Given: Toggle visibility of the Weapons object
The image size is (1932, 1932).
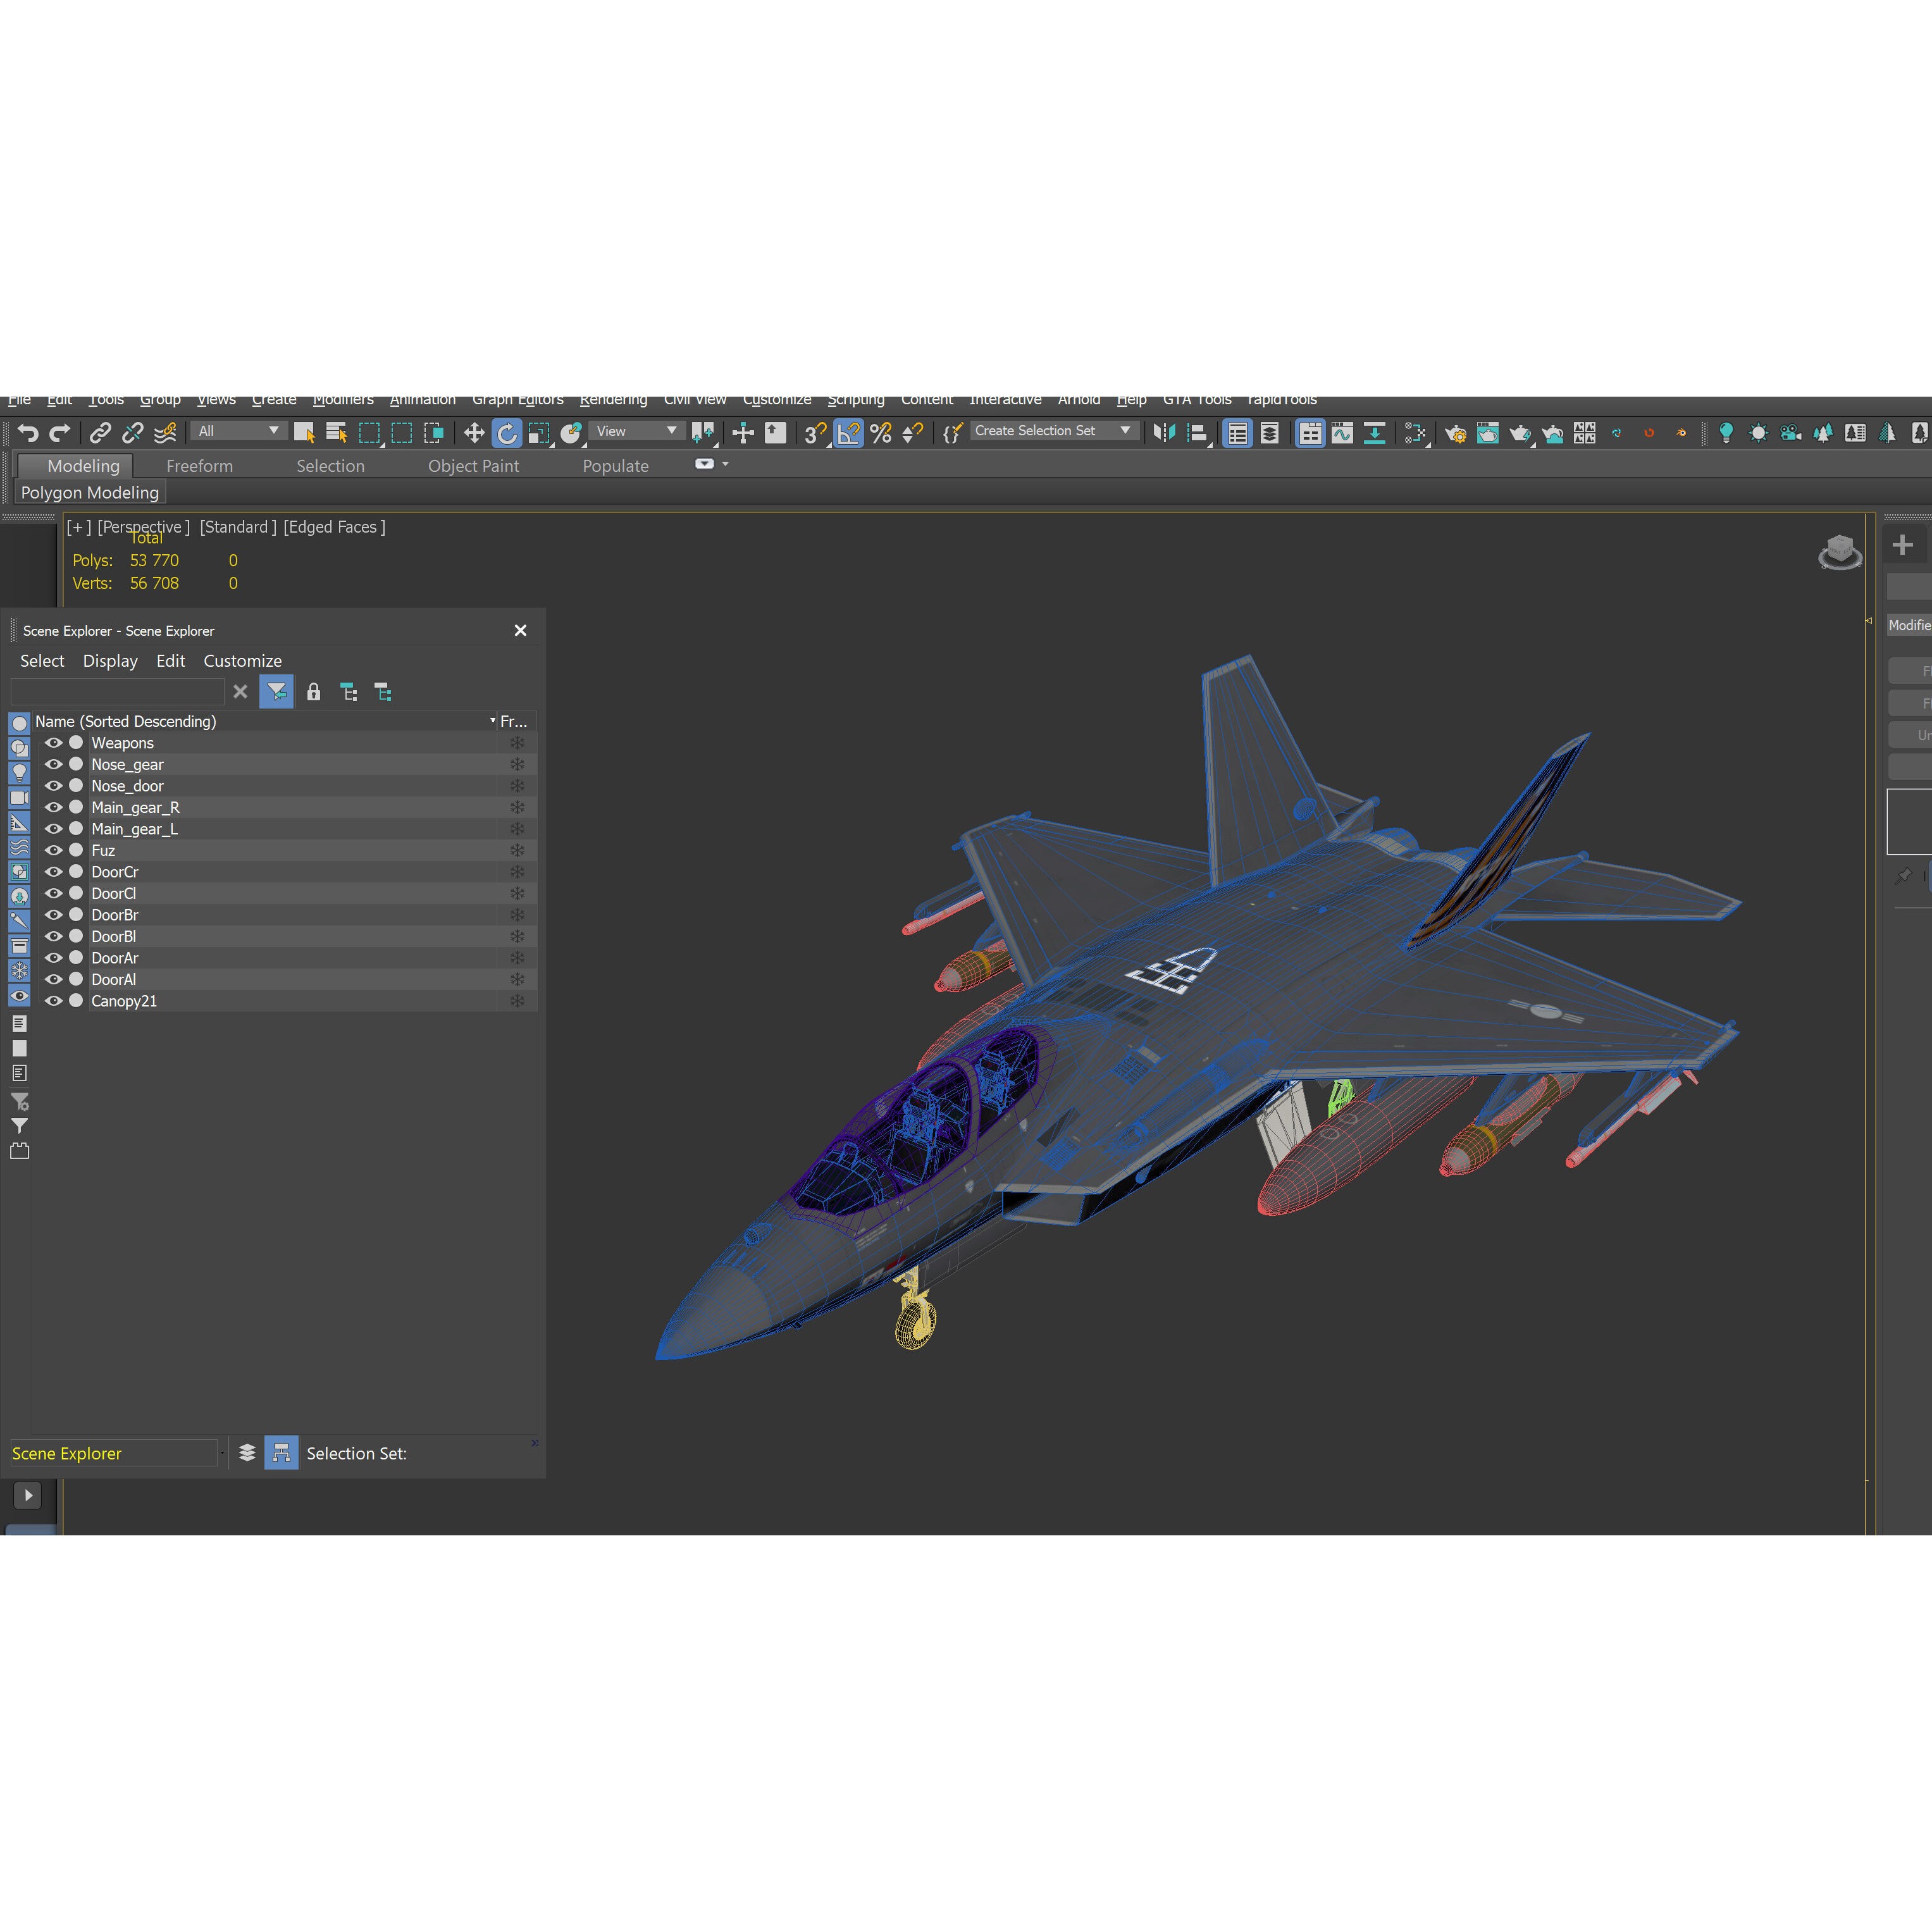Looking at the screenshot, I should click(x=54, y=743).
